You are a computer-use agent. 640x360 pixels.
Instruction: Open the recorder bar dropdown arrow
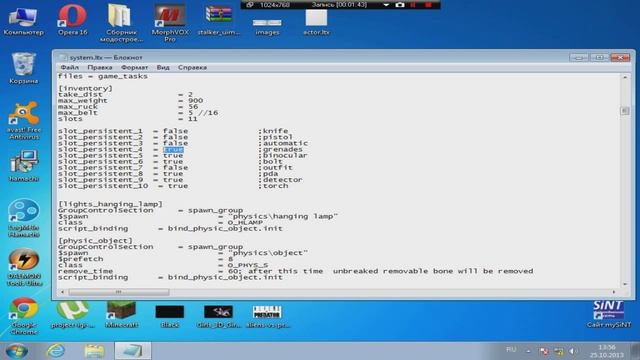coord(386,5)
